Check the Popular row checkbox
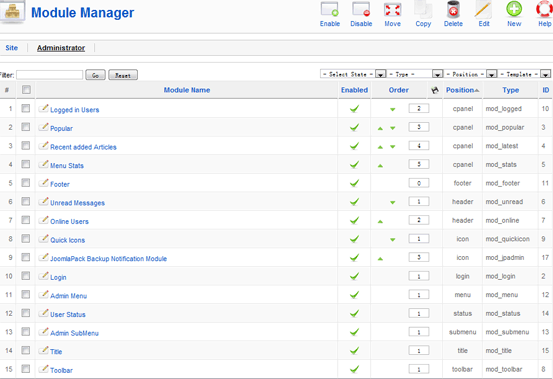Viewport: 553px width, 379px height. pyautogui.click(x=25, y=127)
